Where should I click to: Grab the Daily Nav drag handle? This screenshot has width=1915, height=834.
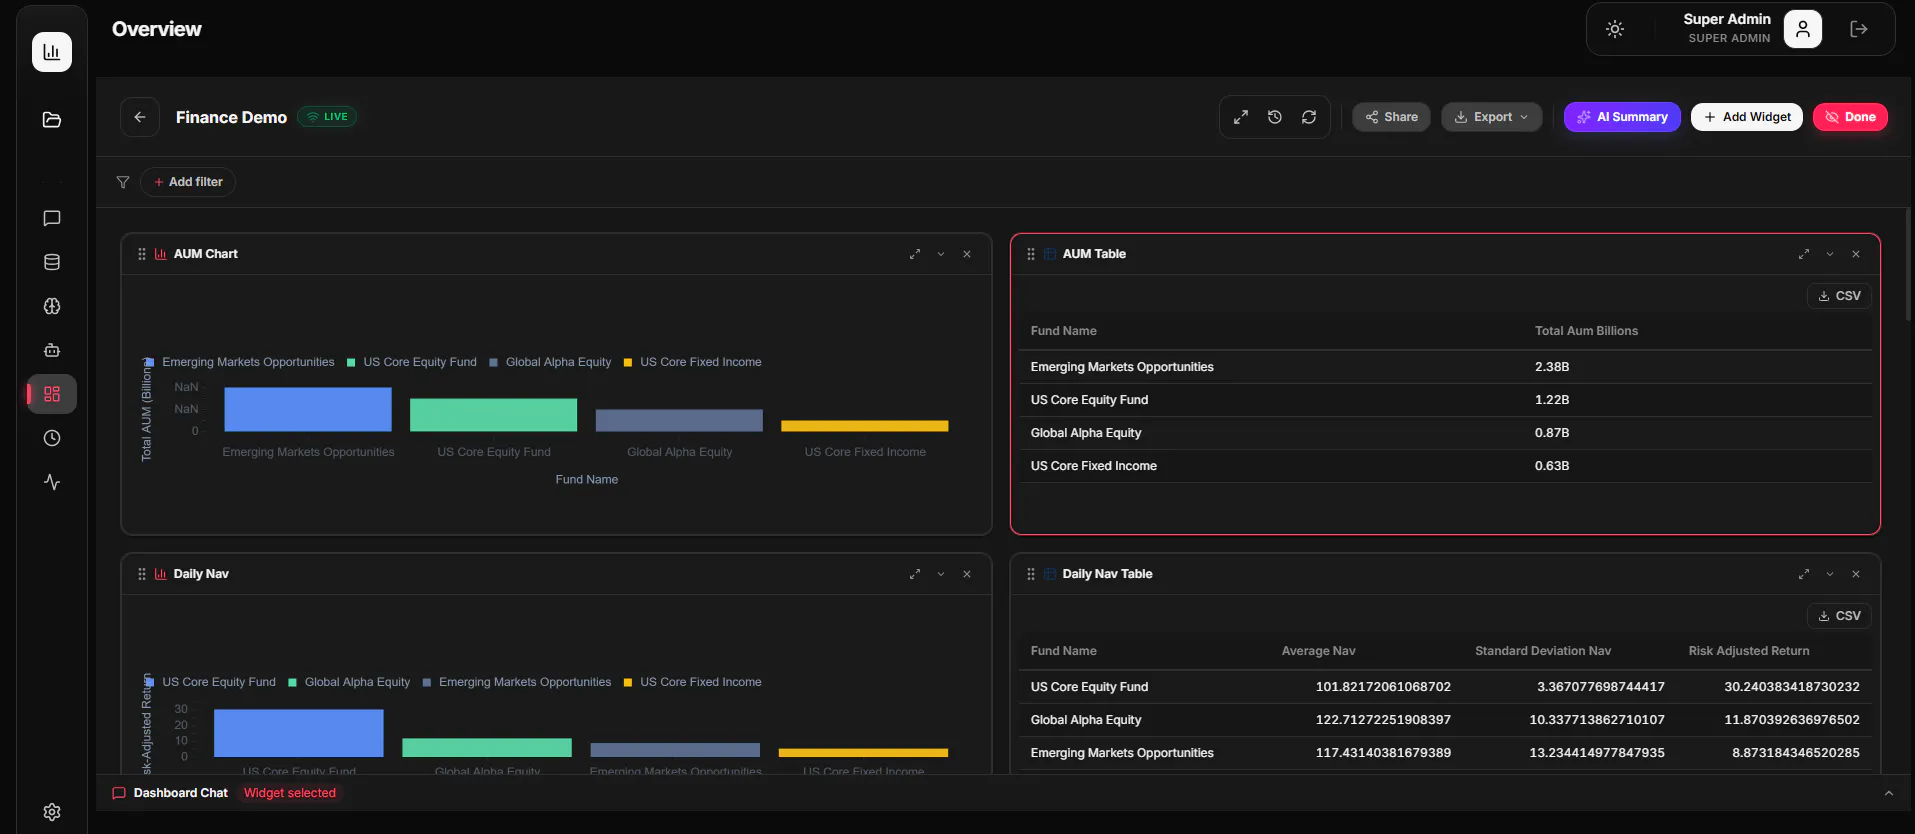(x=142, y=574)
